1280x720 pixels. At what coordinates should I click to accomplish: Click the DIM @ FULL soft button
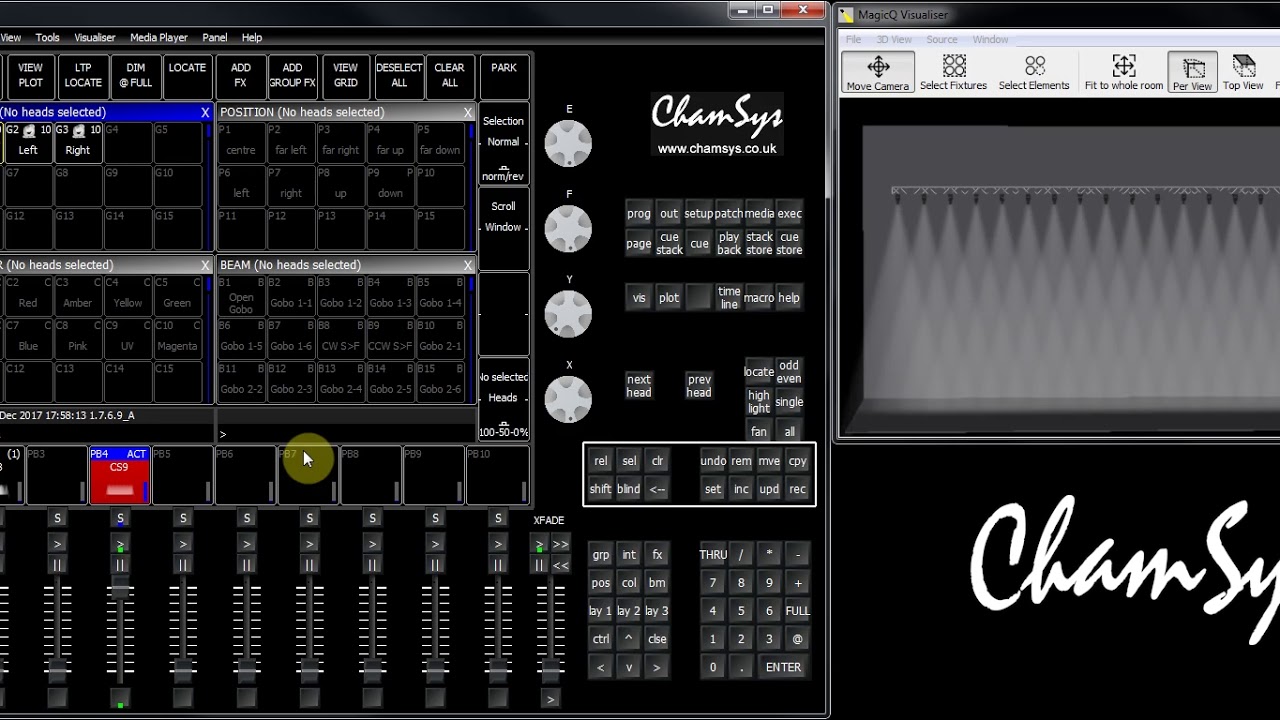pyautogui.click(x=136, y=76)
